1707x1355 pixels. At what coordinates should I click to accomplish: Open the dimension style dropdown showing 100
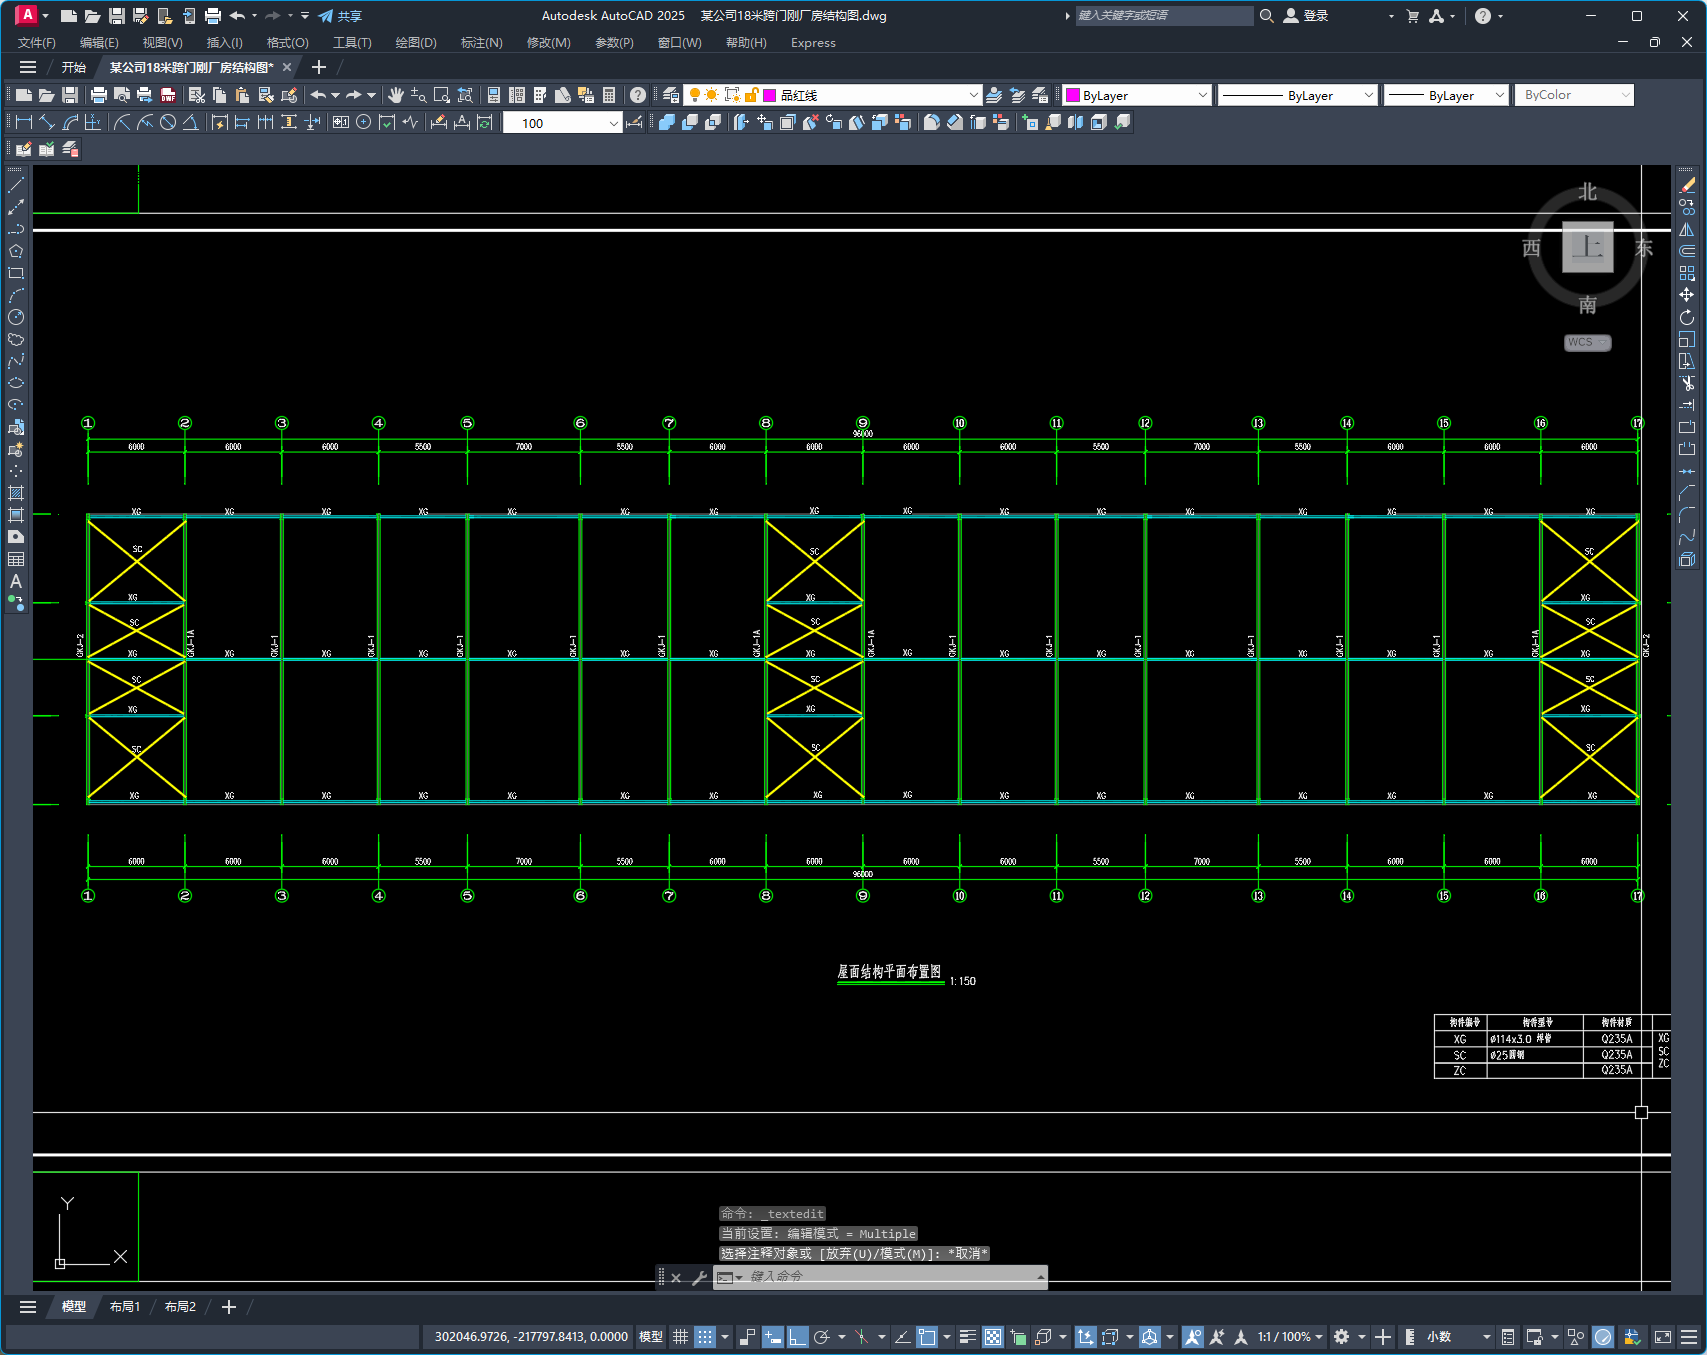[563, 123]
